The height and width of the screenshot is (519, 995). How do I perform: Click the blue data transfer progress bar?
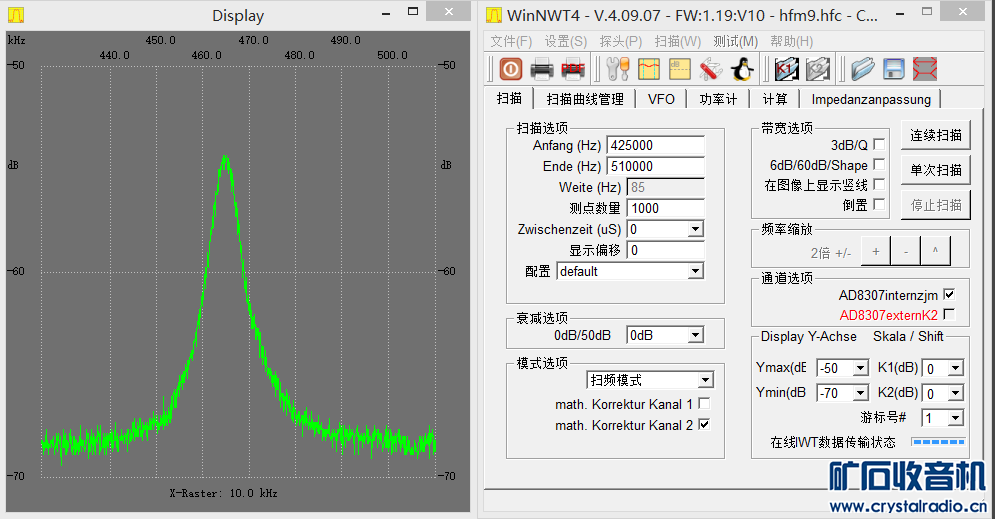point(939,441)
